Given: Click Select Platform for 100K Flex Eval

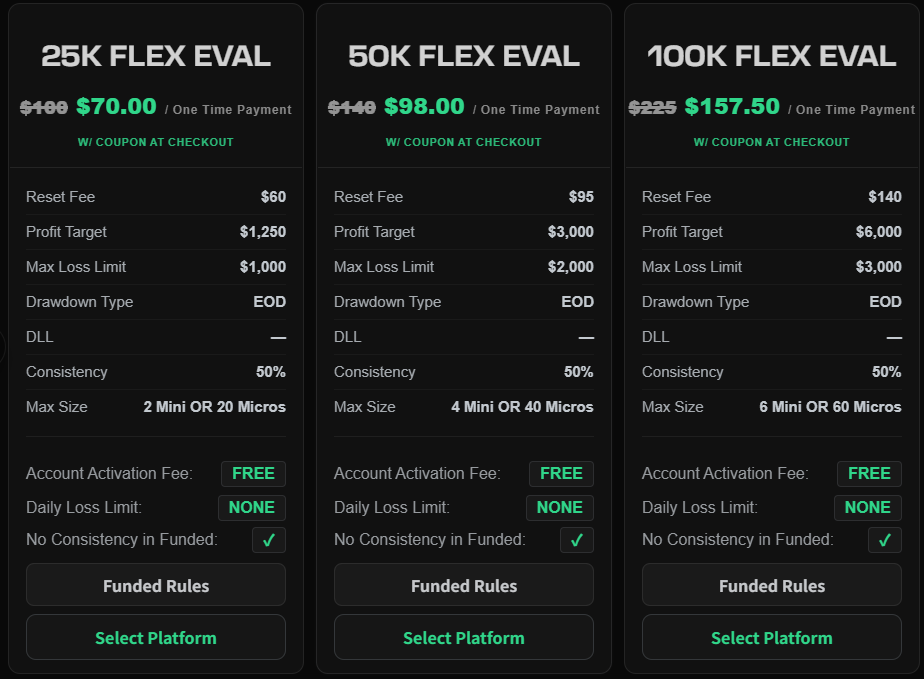Looking at the screenshot, I should (x=772, y=637).
